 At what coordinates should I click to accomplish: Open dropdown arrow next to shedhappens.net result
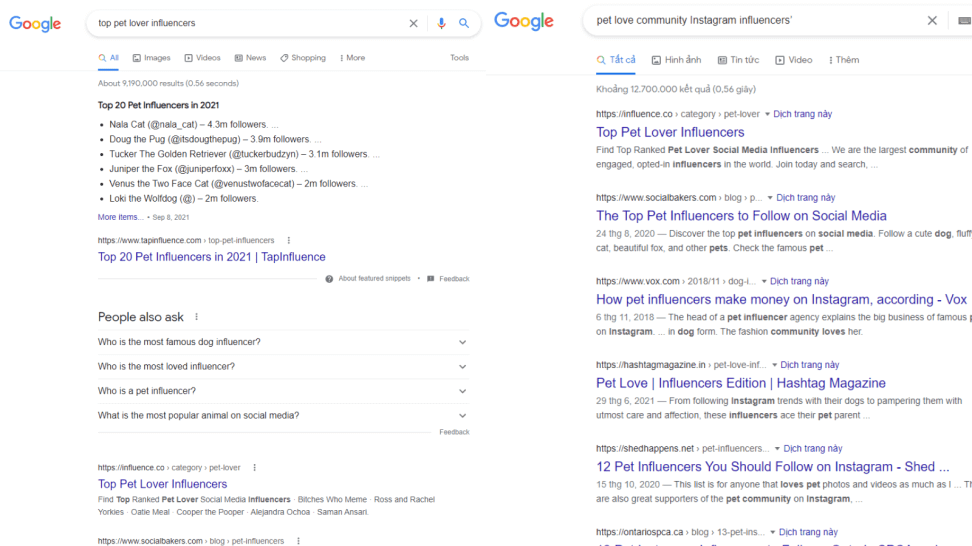coord(777,449)
